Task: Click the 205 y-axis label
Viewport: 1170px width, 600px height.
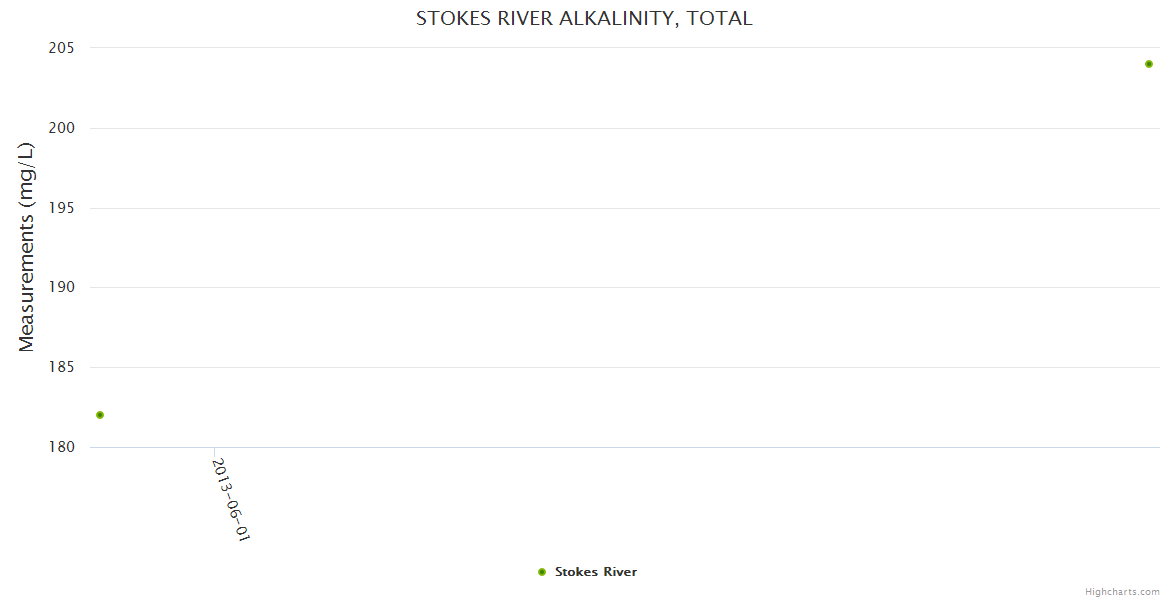Action: click(x=70, y=48)
